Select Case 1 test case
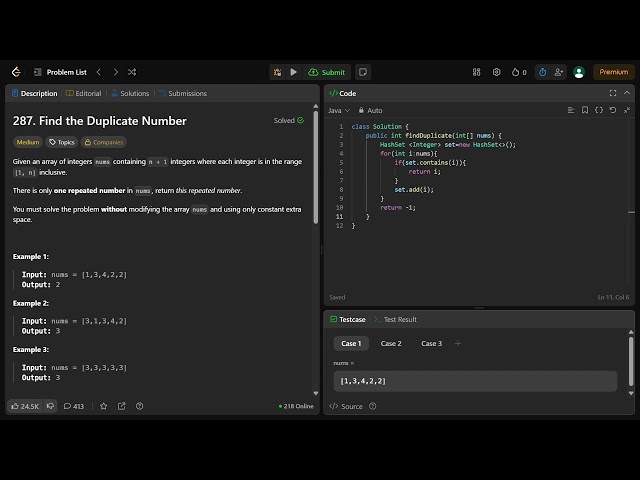640x480 pixels. pyautogui.click(x=351, y=344)
